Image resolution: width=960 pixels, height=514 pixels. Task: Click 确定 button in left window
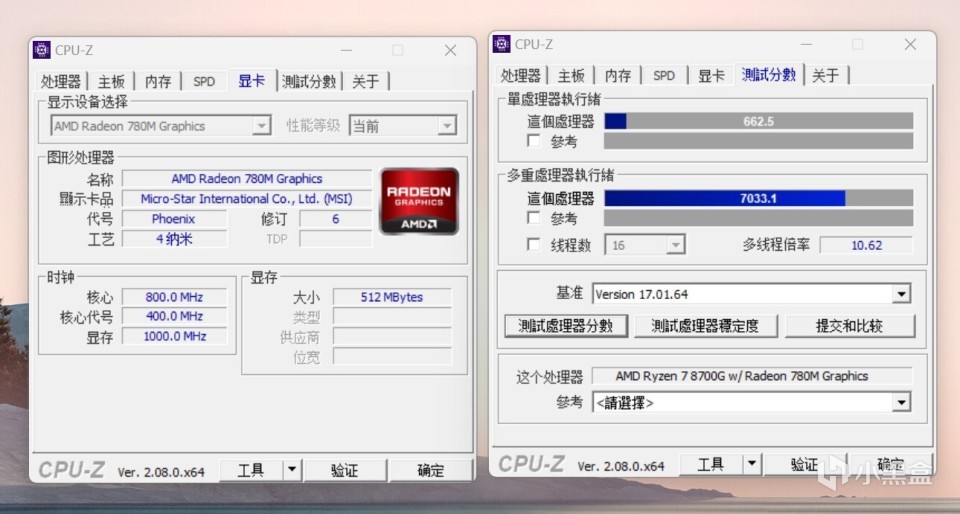[x=430, y=471]
